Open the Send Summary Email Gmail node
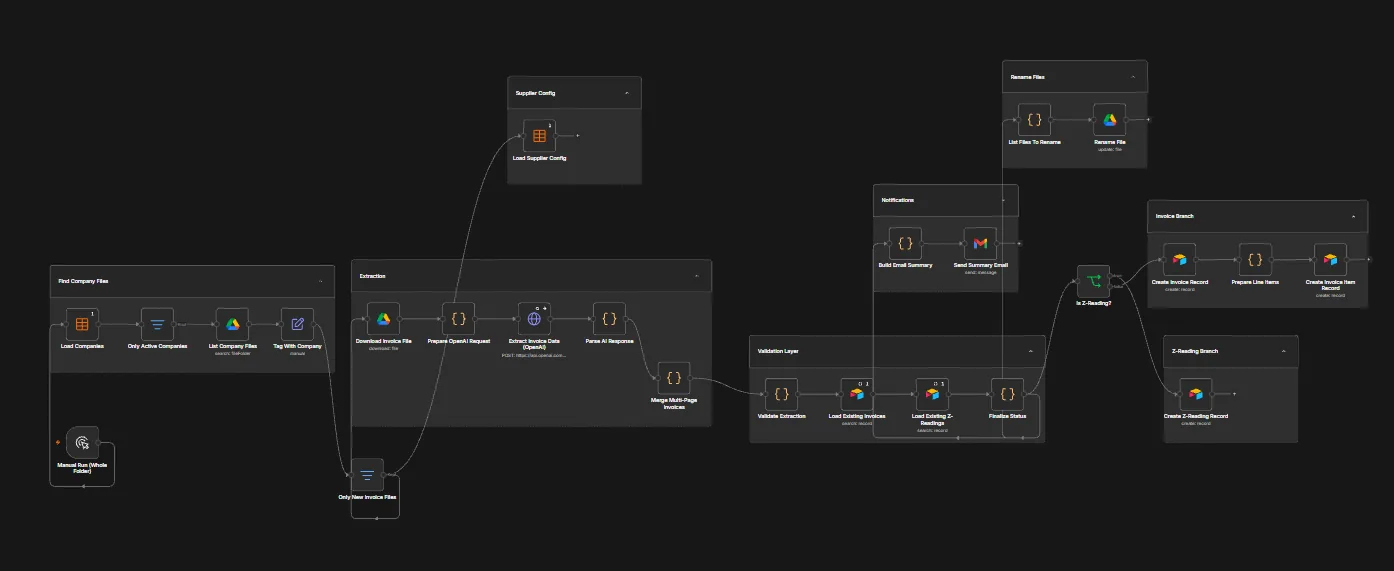Viewport: 1394px width, 571px height. [x=980, y=243]
